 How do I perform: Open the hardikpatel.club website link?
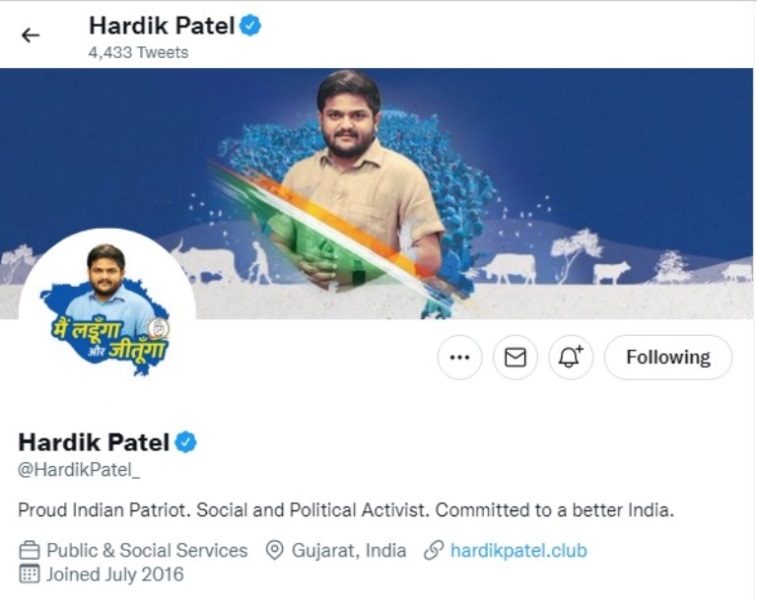(519, 550)
